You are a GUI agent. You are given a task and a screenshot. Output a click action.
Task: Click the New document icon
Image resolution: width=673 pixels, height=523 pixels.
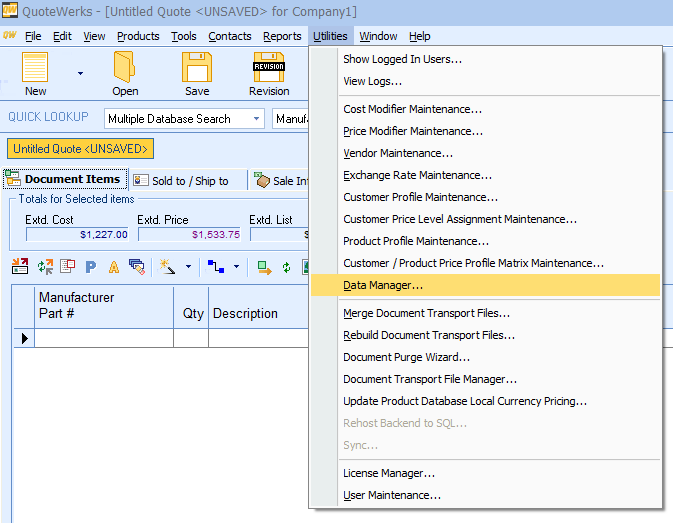coord(35,68)
